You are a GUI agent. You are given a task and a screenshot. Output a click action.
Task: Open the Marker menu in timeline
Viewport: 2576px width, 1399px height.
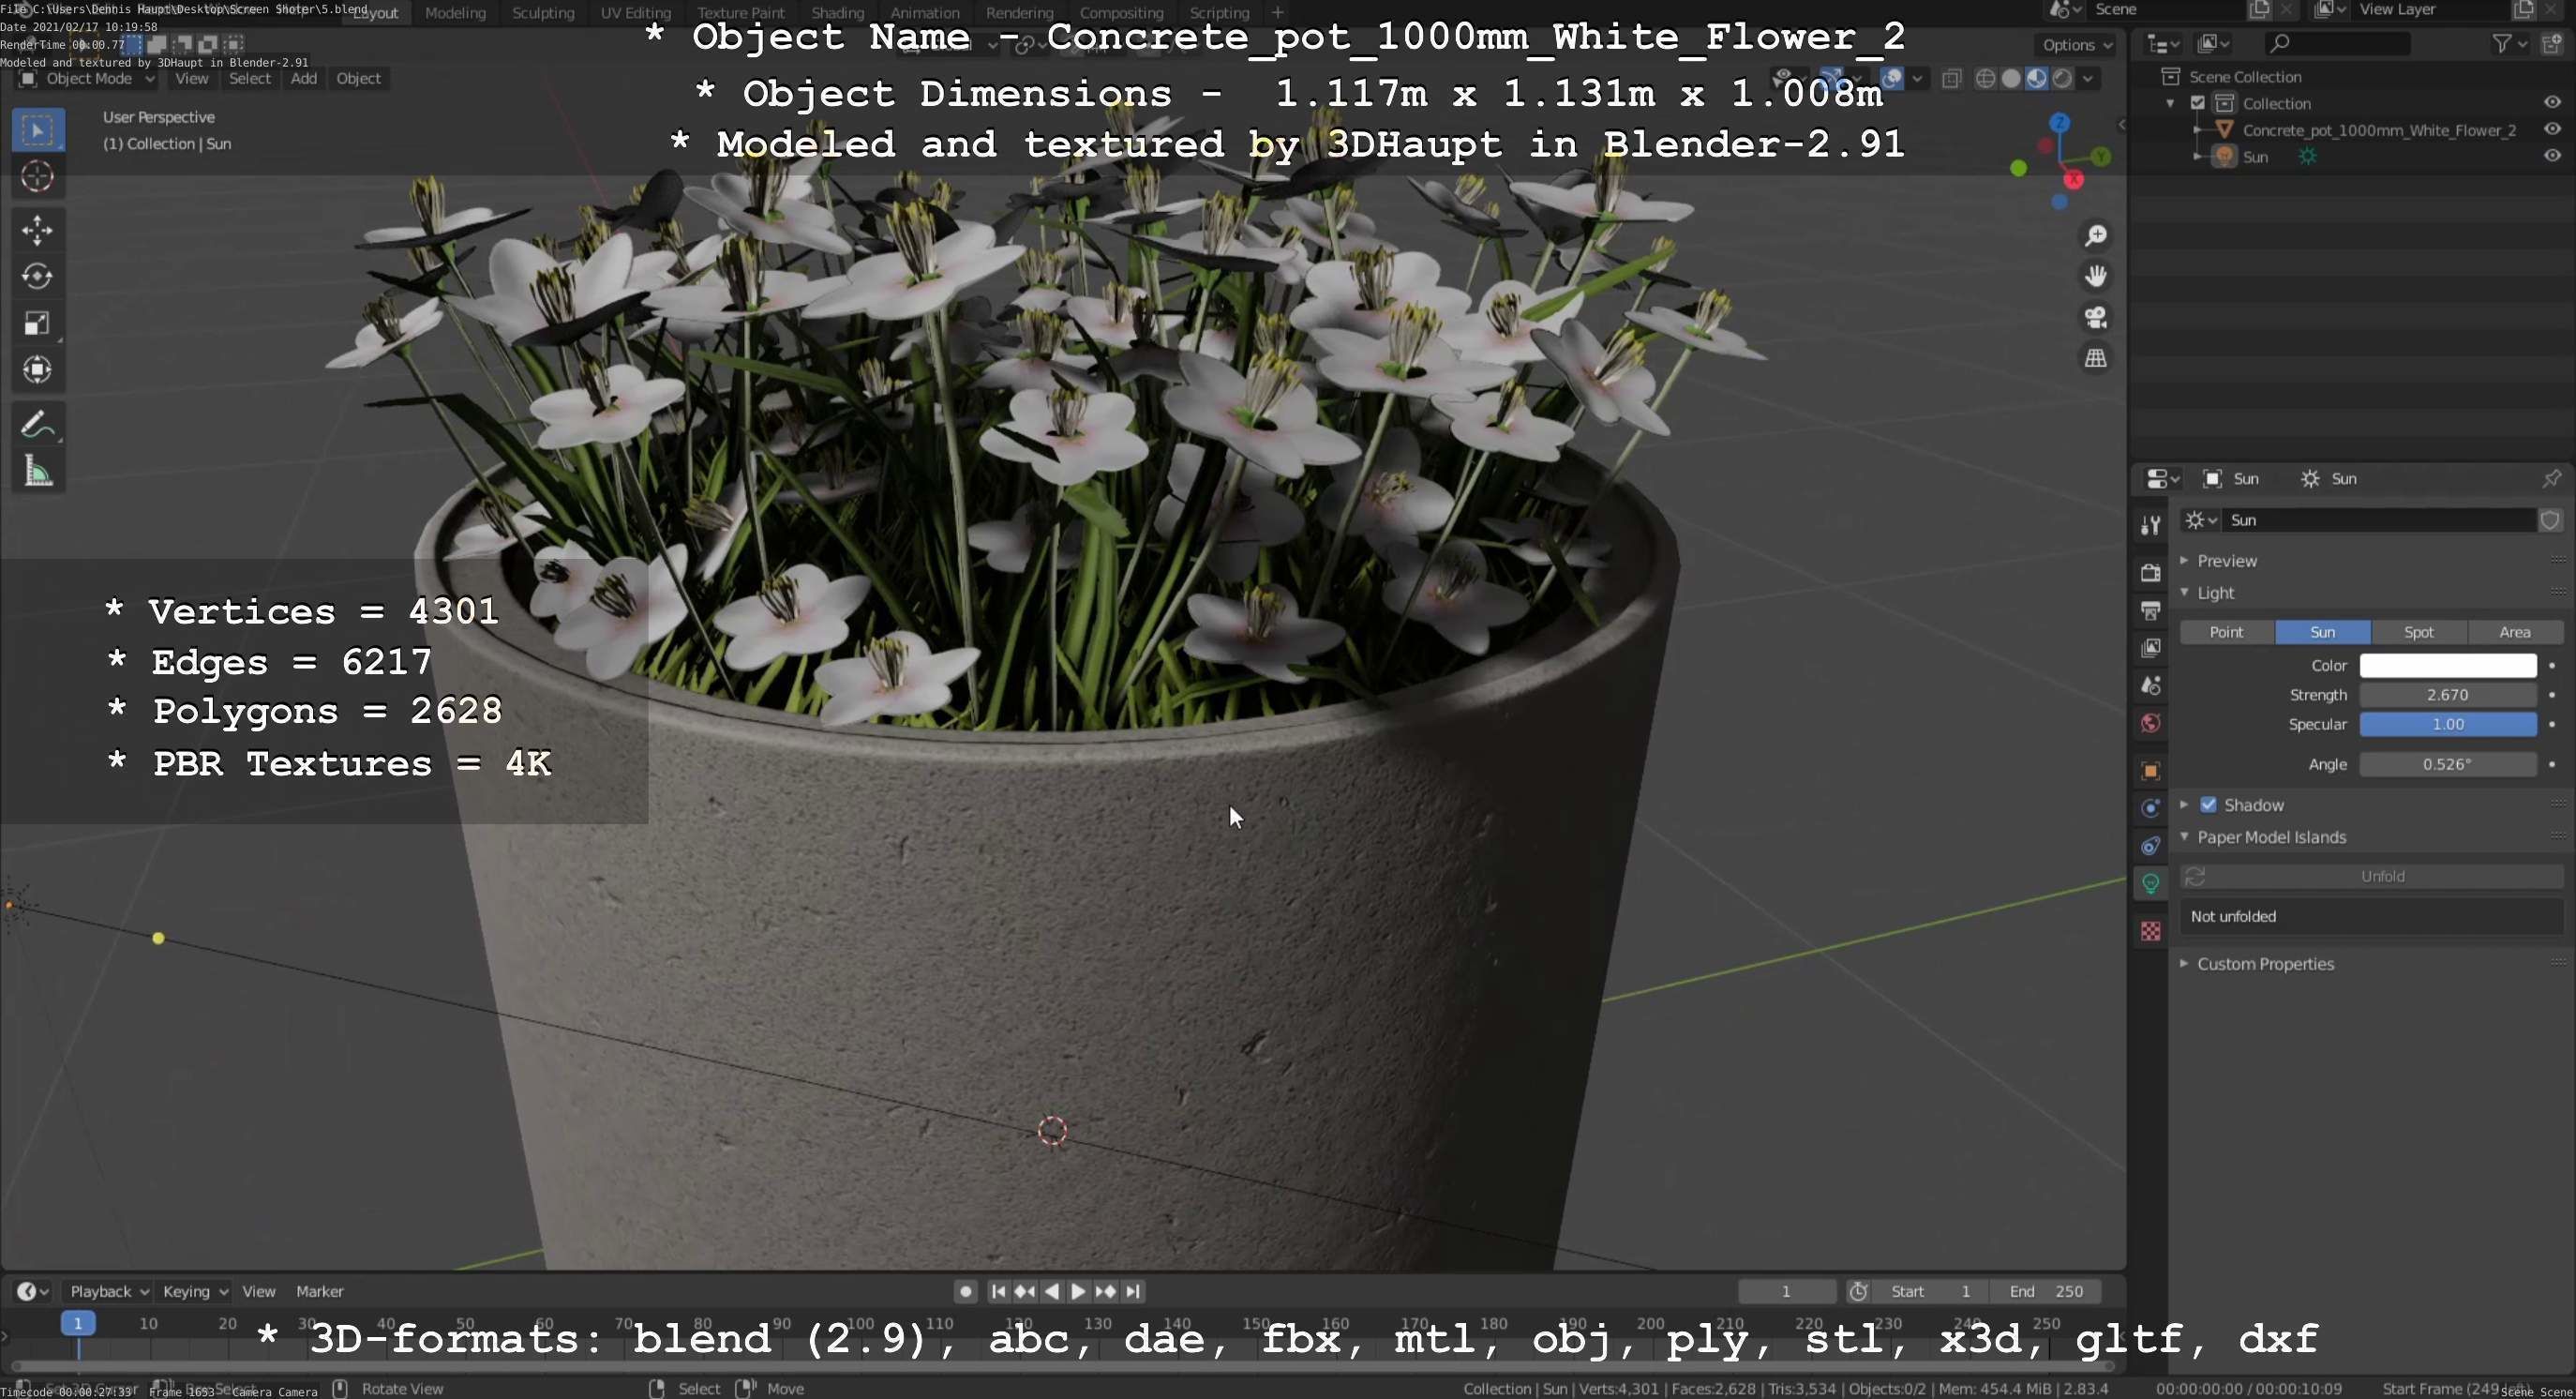tap(319, 1291)
